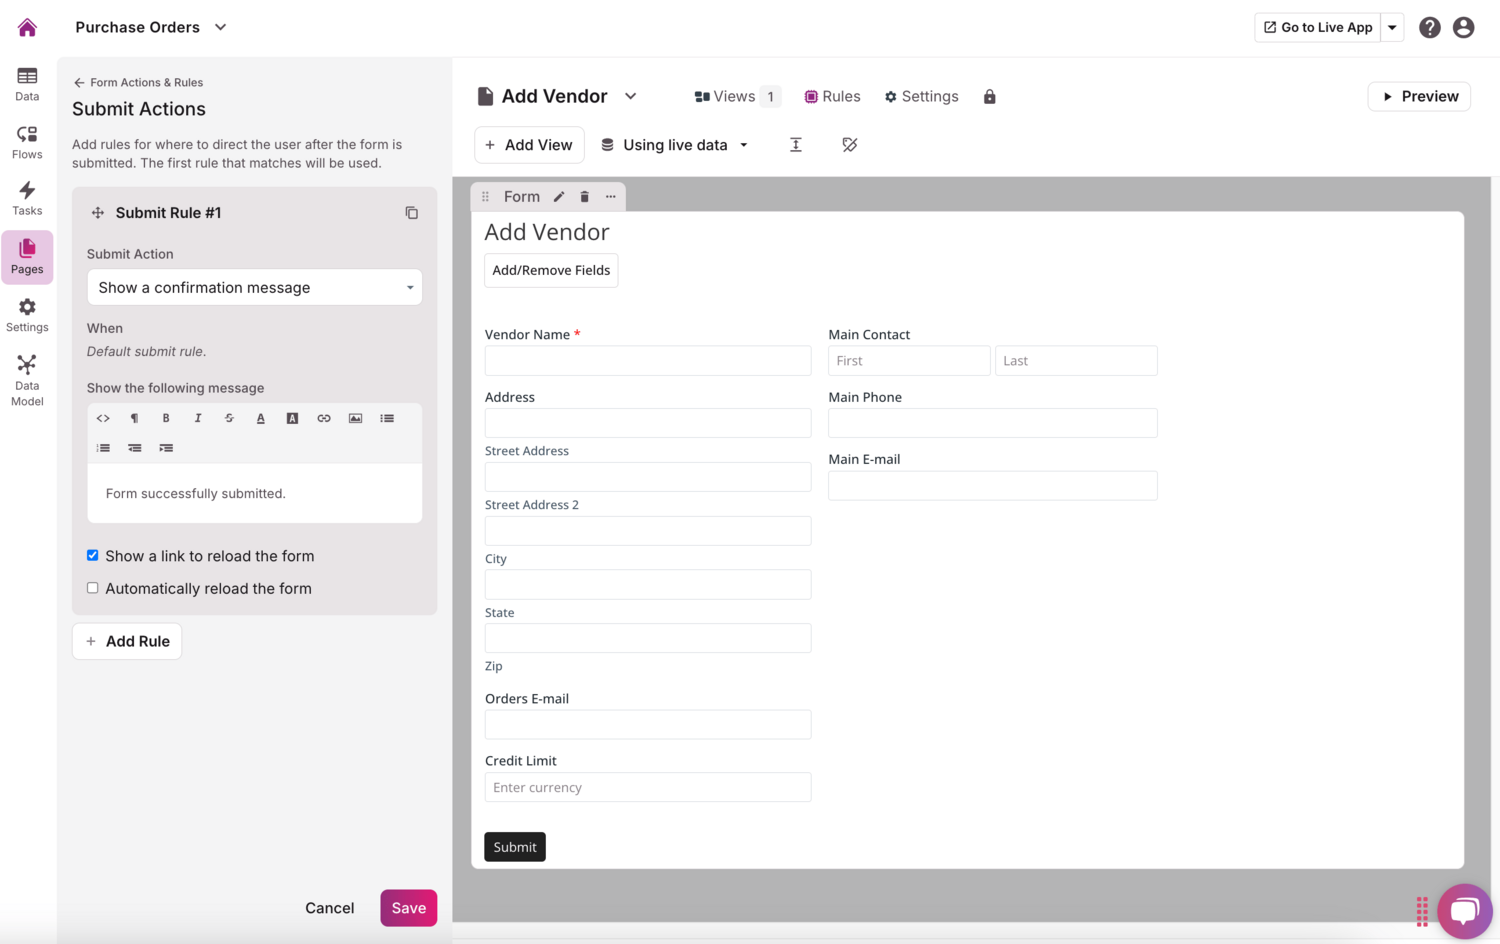Open the Flows section in sidebar
The height and width of the screenshot is (944, 1500).
click(x=27, y=142)
